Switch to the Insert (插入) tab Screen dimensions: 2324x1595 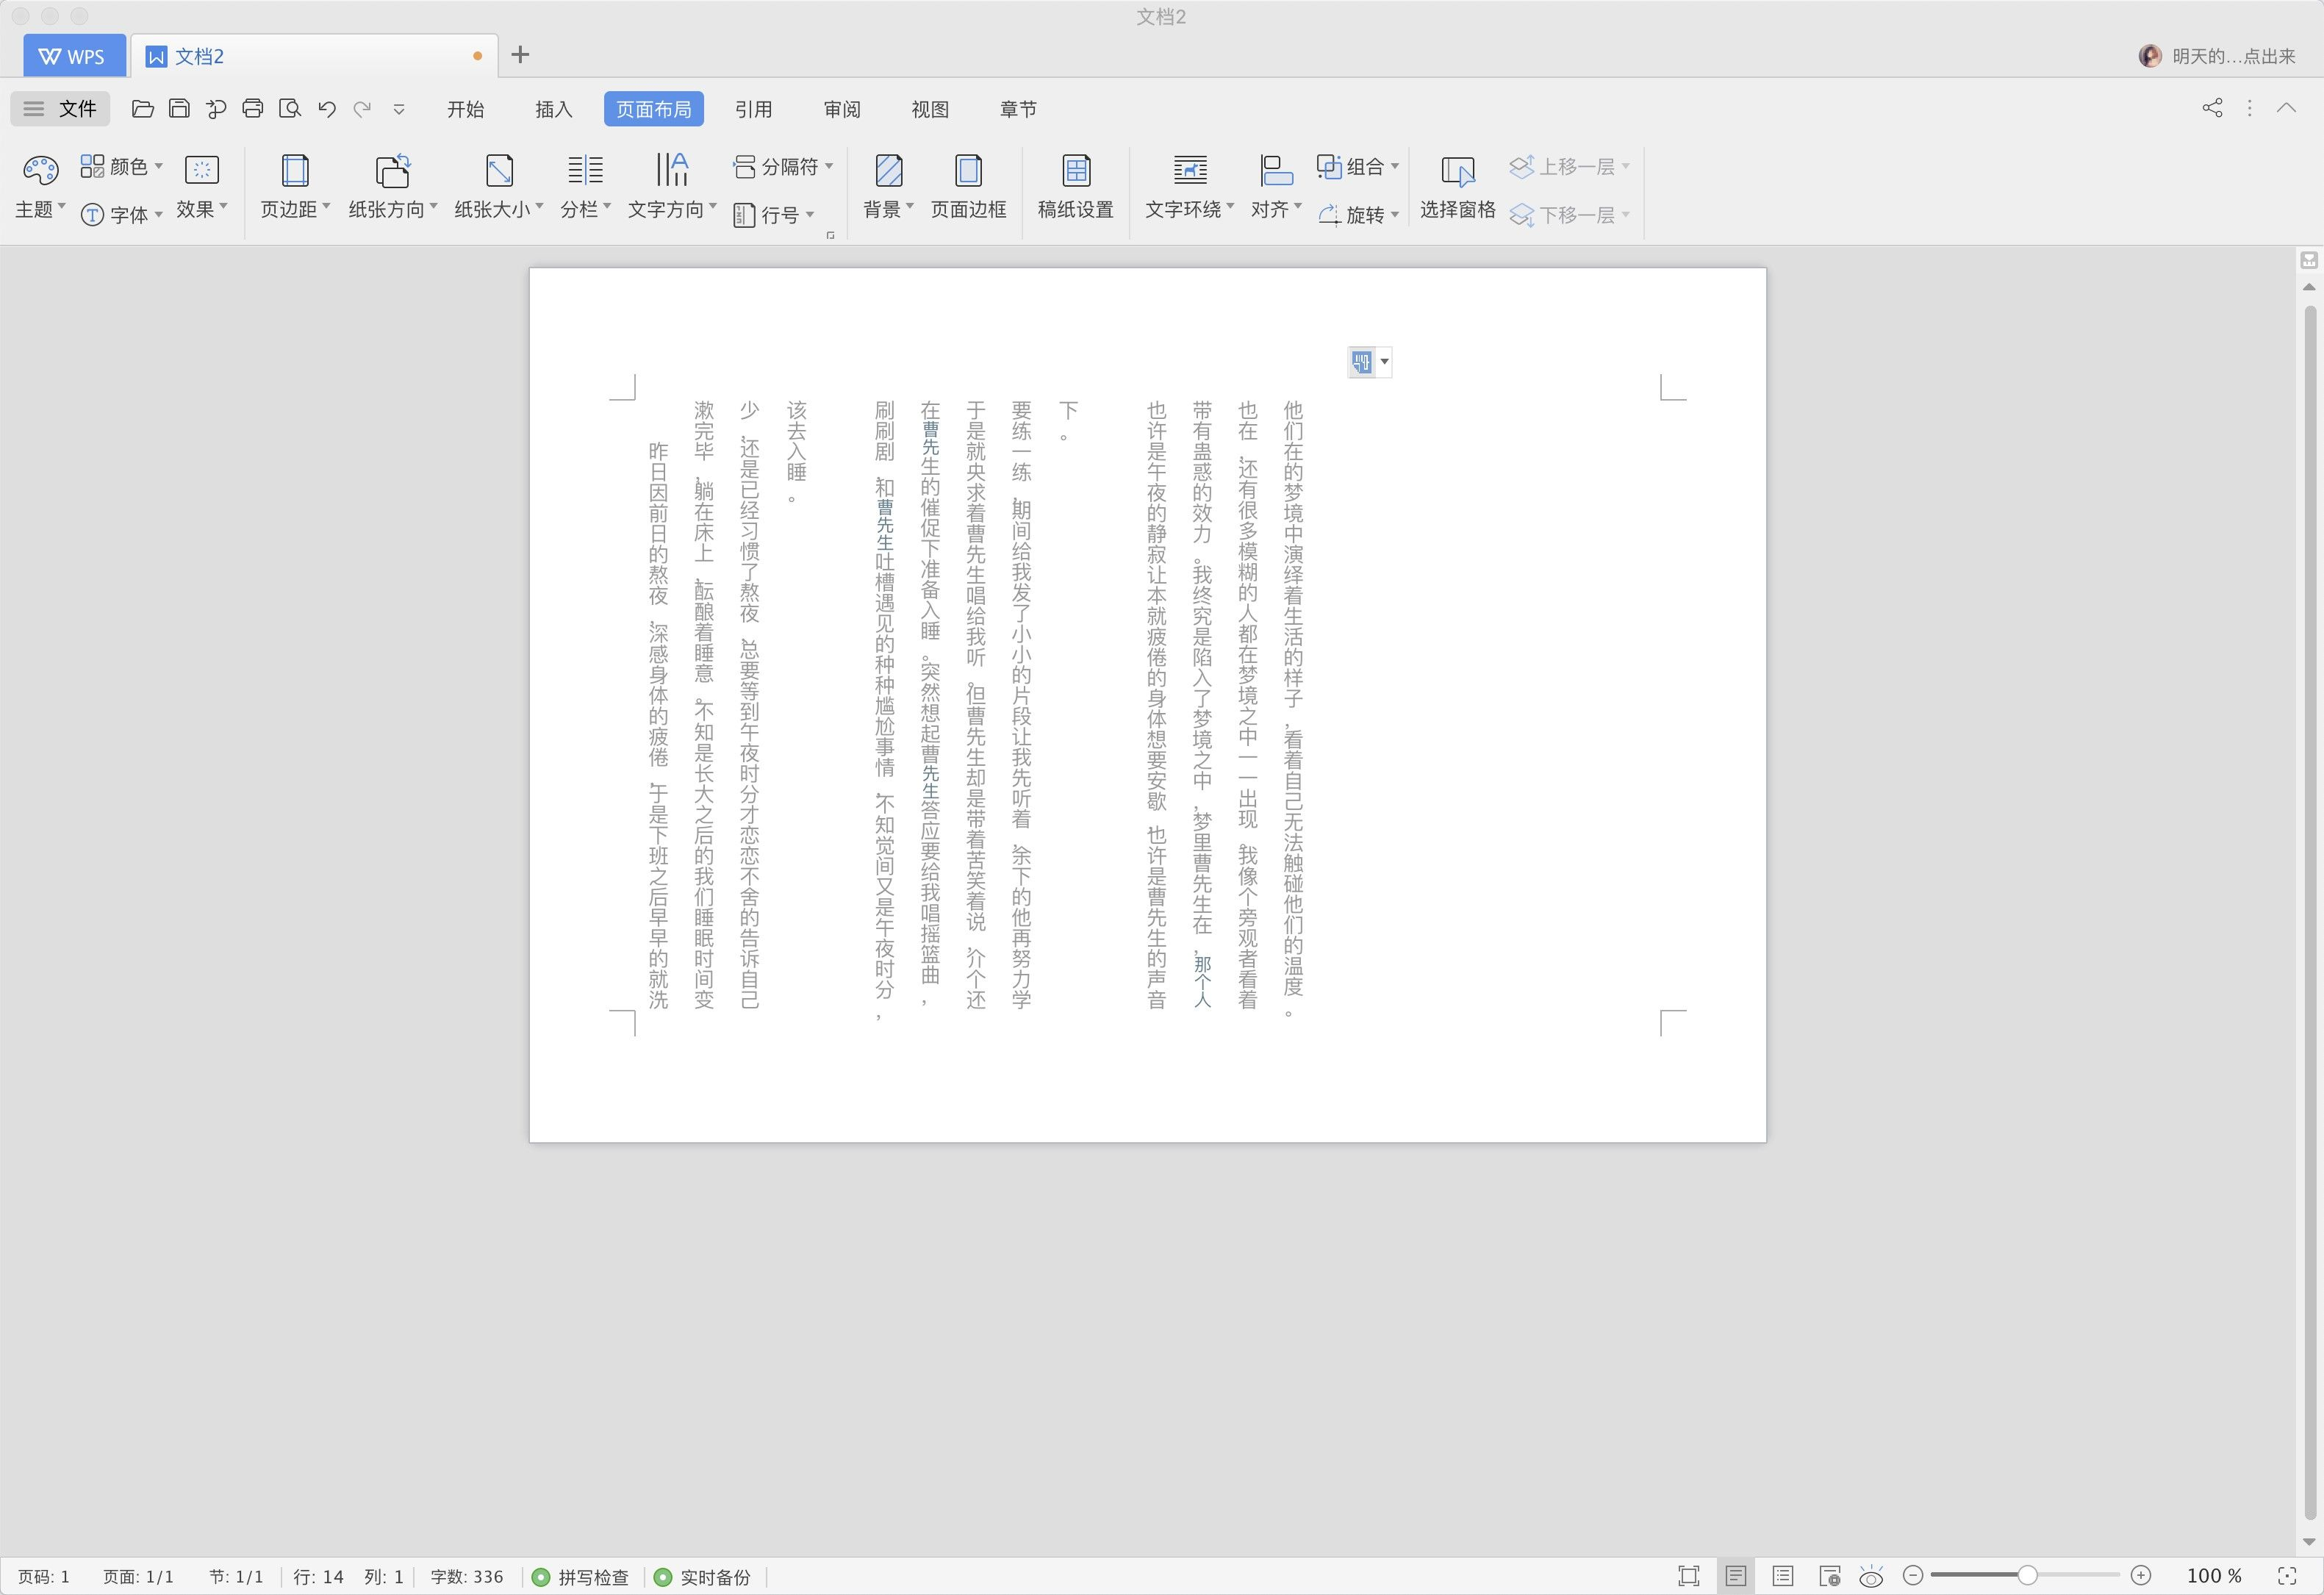point(553,109)
